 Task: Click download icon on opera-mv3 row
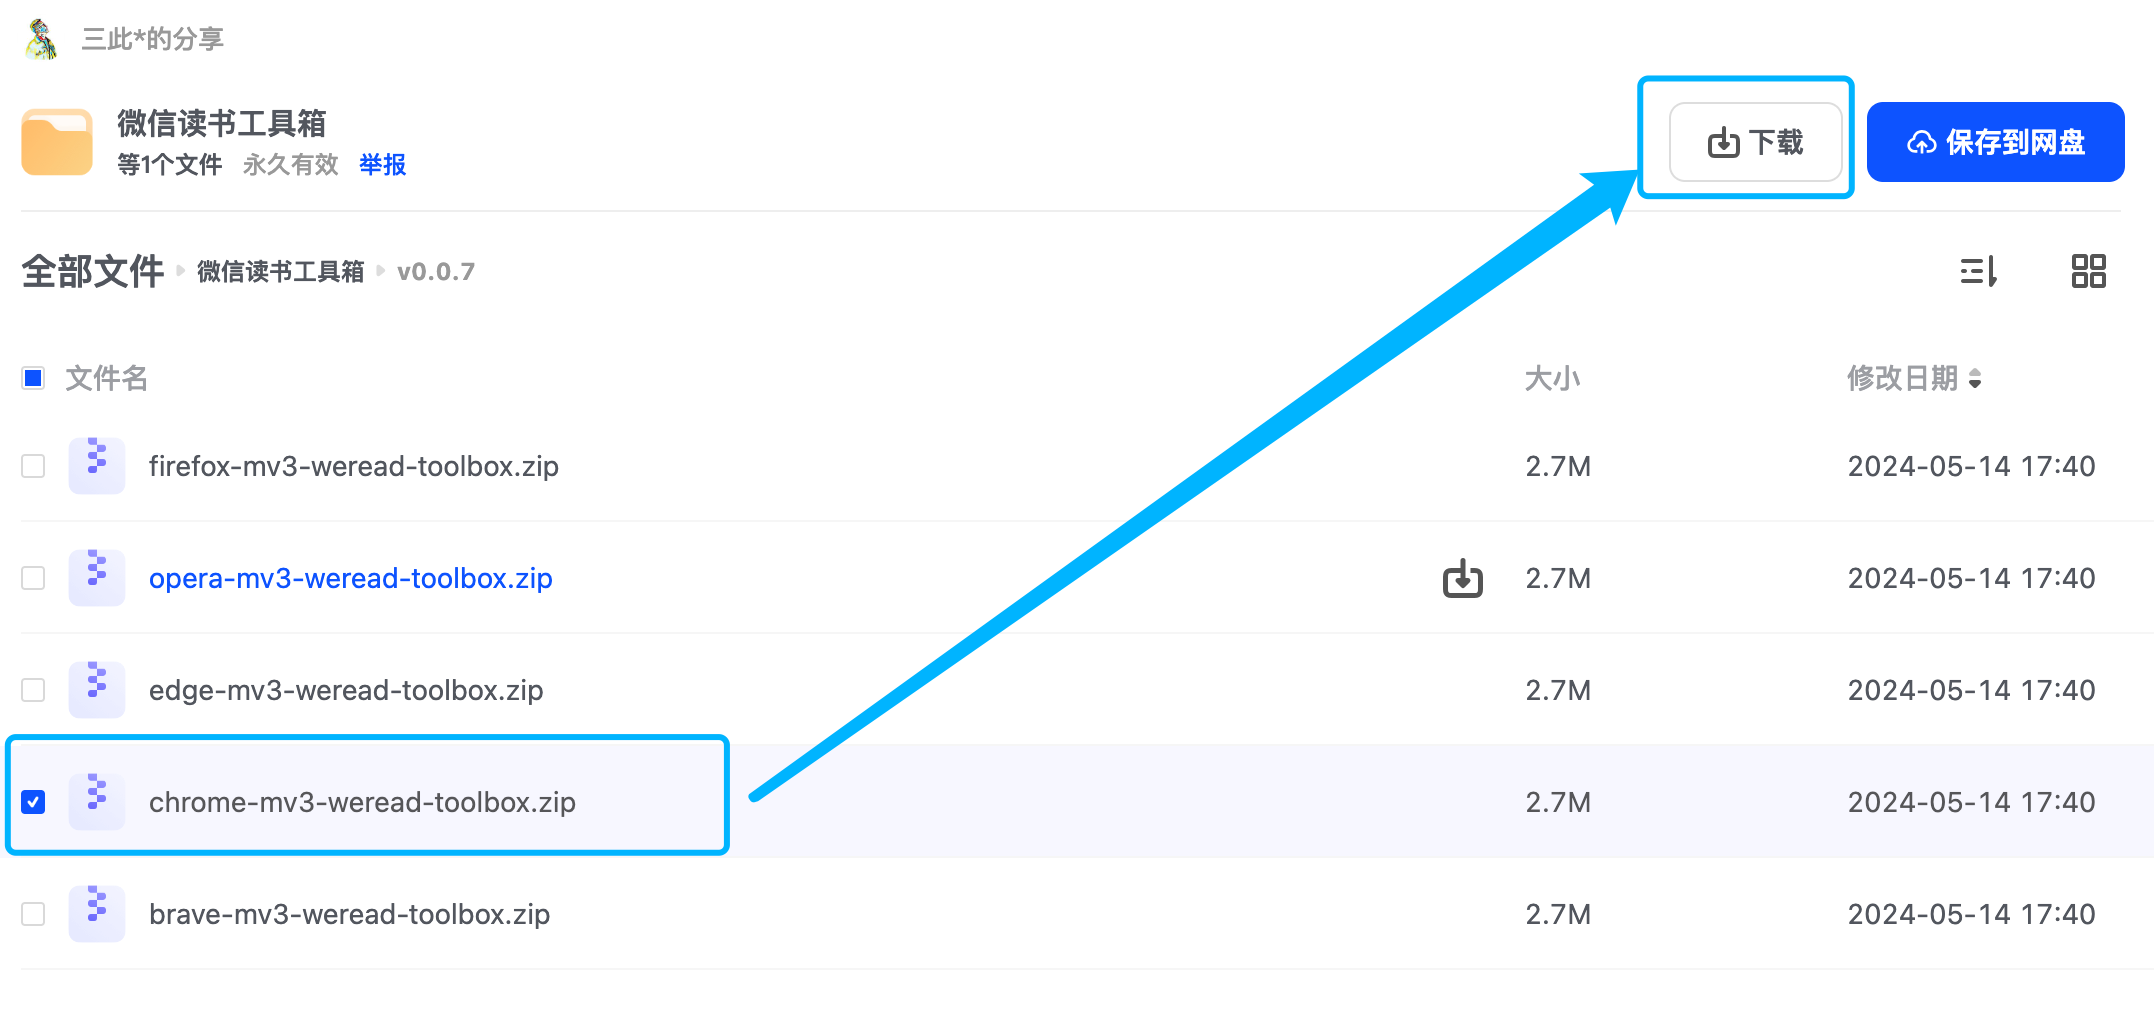[x=1462, y=578]
